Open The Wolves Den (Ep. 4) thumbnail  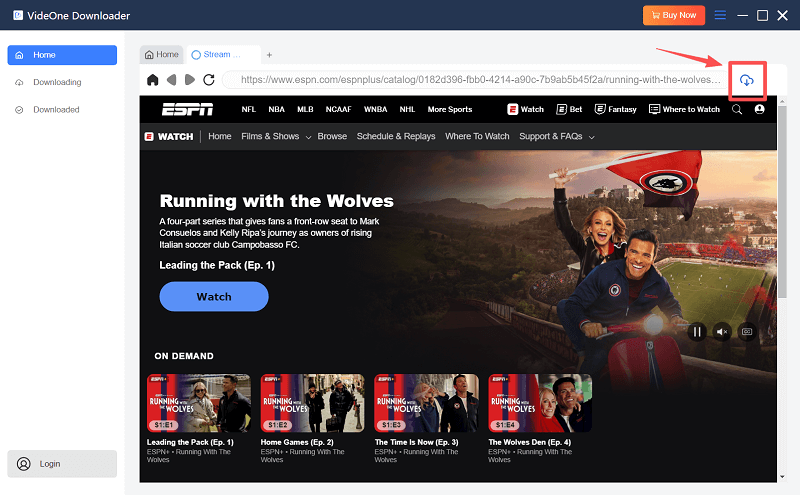pyautogui.click(x=540, y=403)
